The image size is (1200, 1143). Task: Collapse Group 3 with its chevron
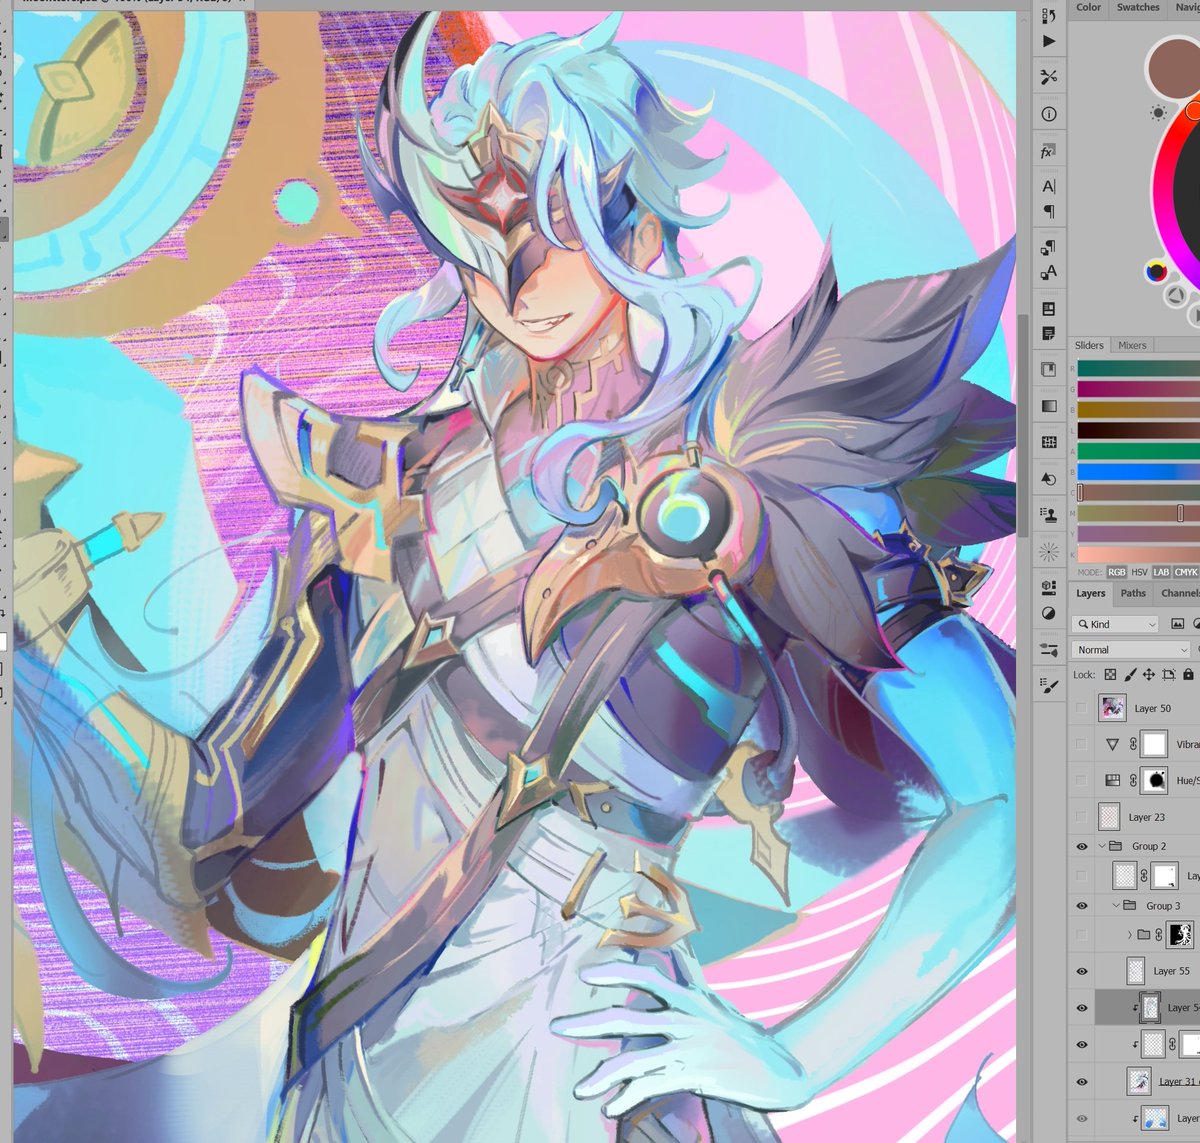click(x=1116, y=906)
